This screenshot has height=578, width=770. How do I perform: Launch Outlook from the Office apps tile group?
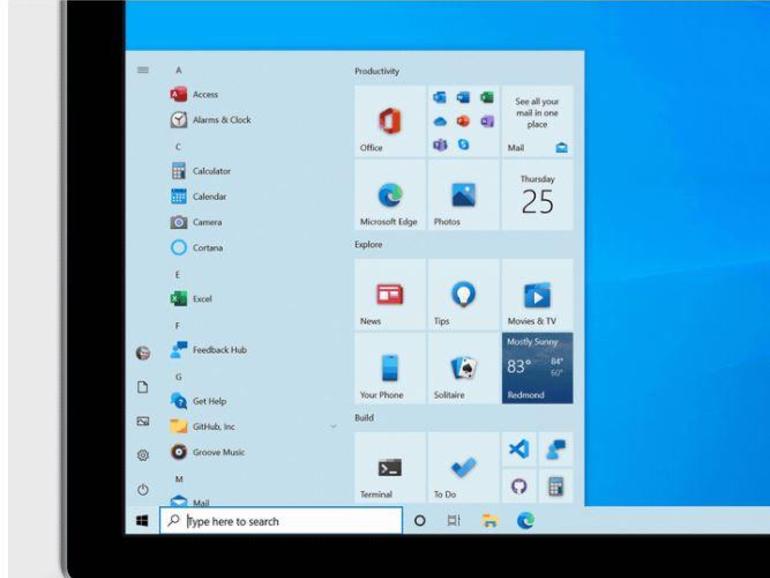pyautogui.click(x=440, y=98)
